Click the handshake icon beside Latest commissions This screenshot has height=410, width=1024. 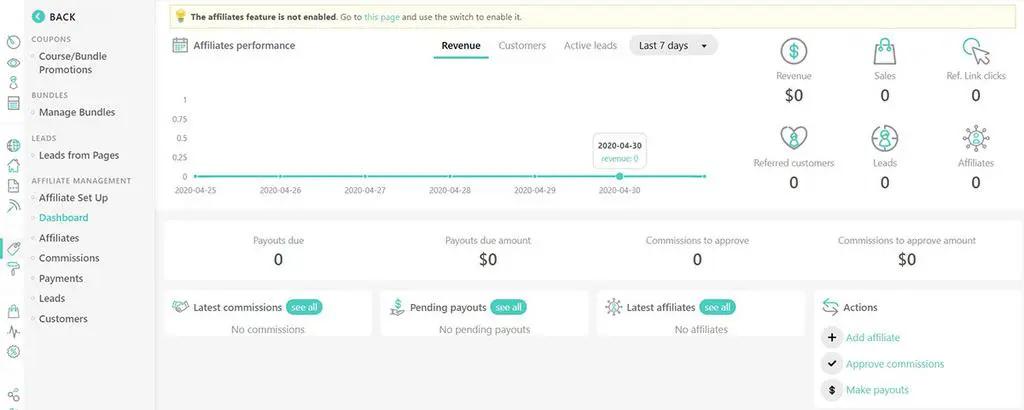click(180, 306)
